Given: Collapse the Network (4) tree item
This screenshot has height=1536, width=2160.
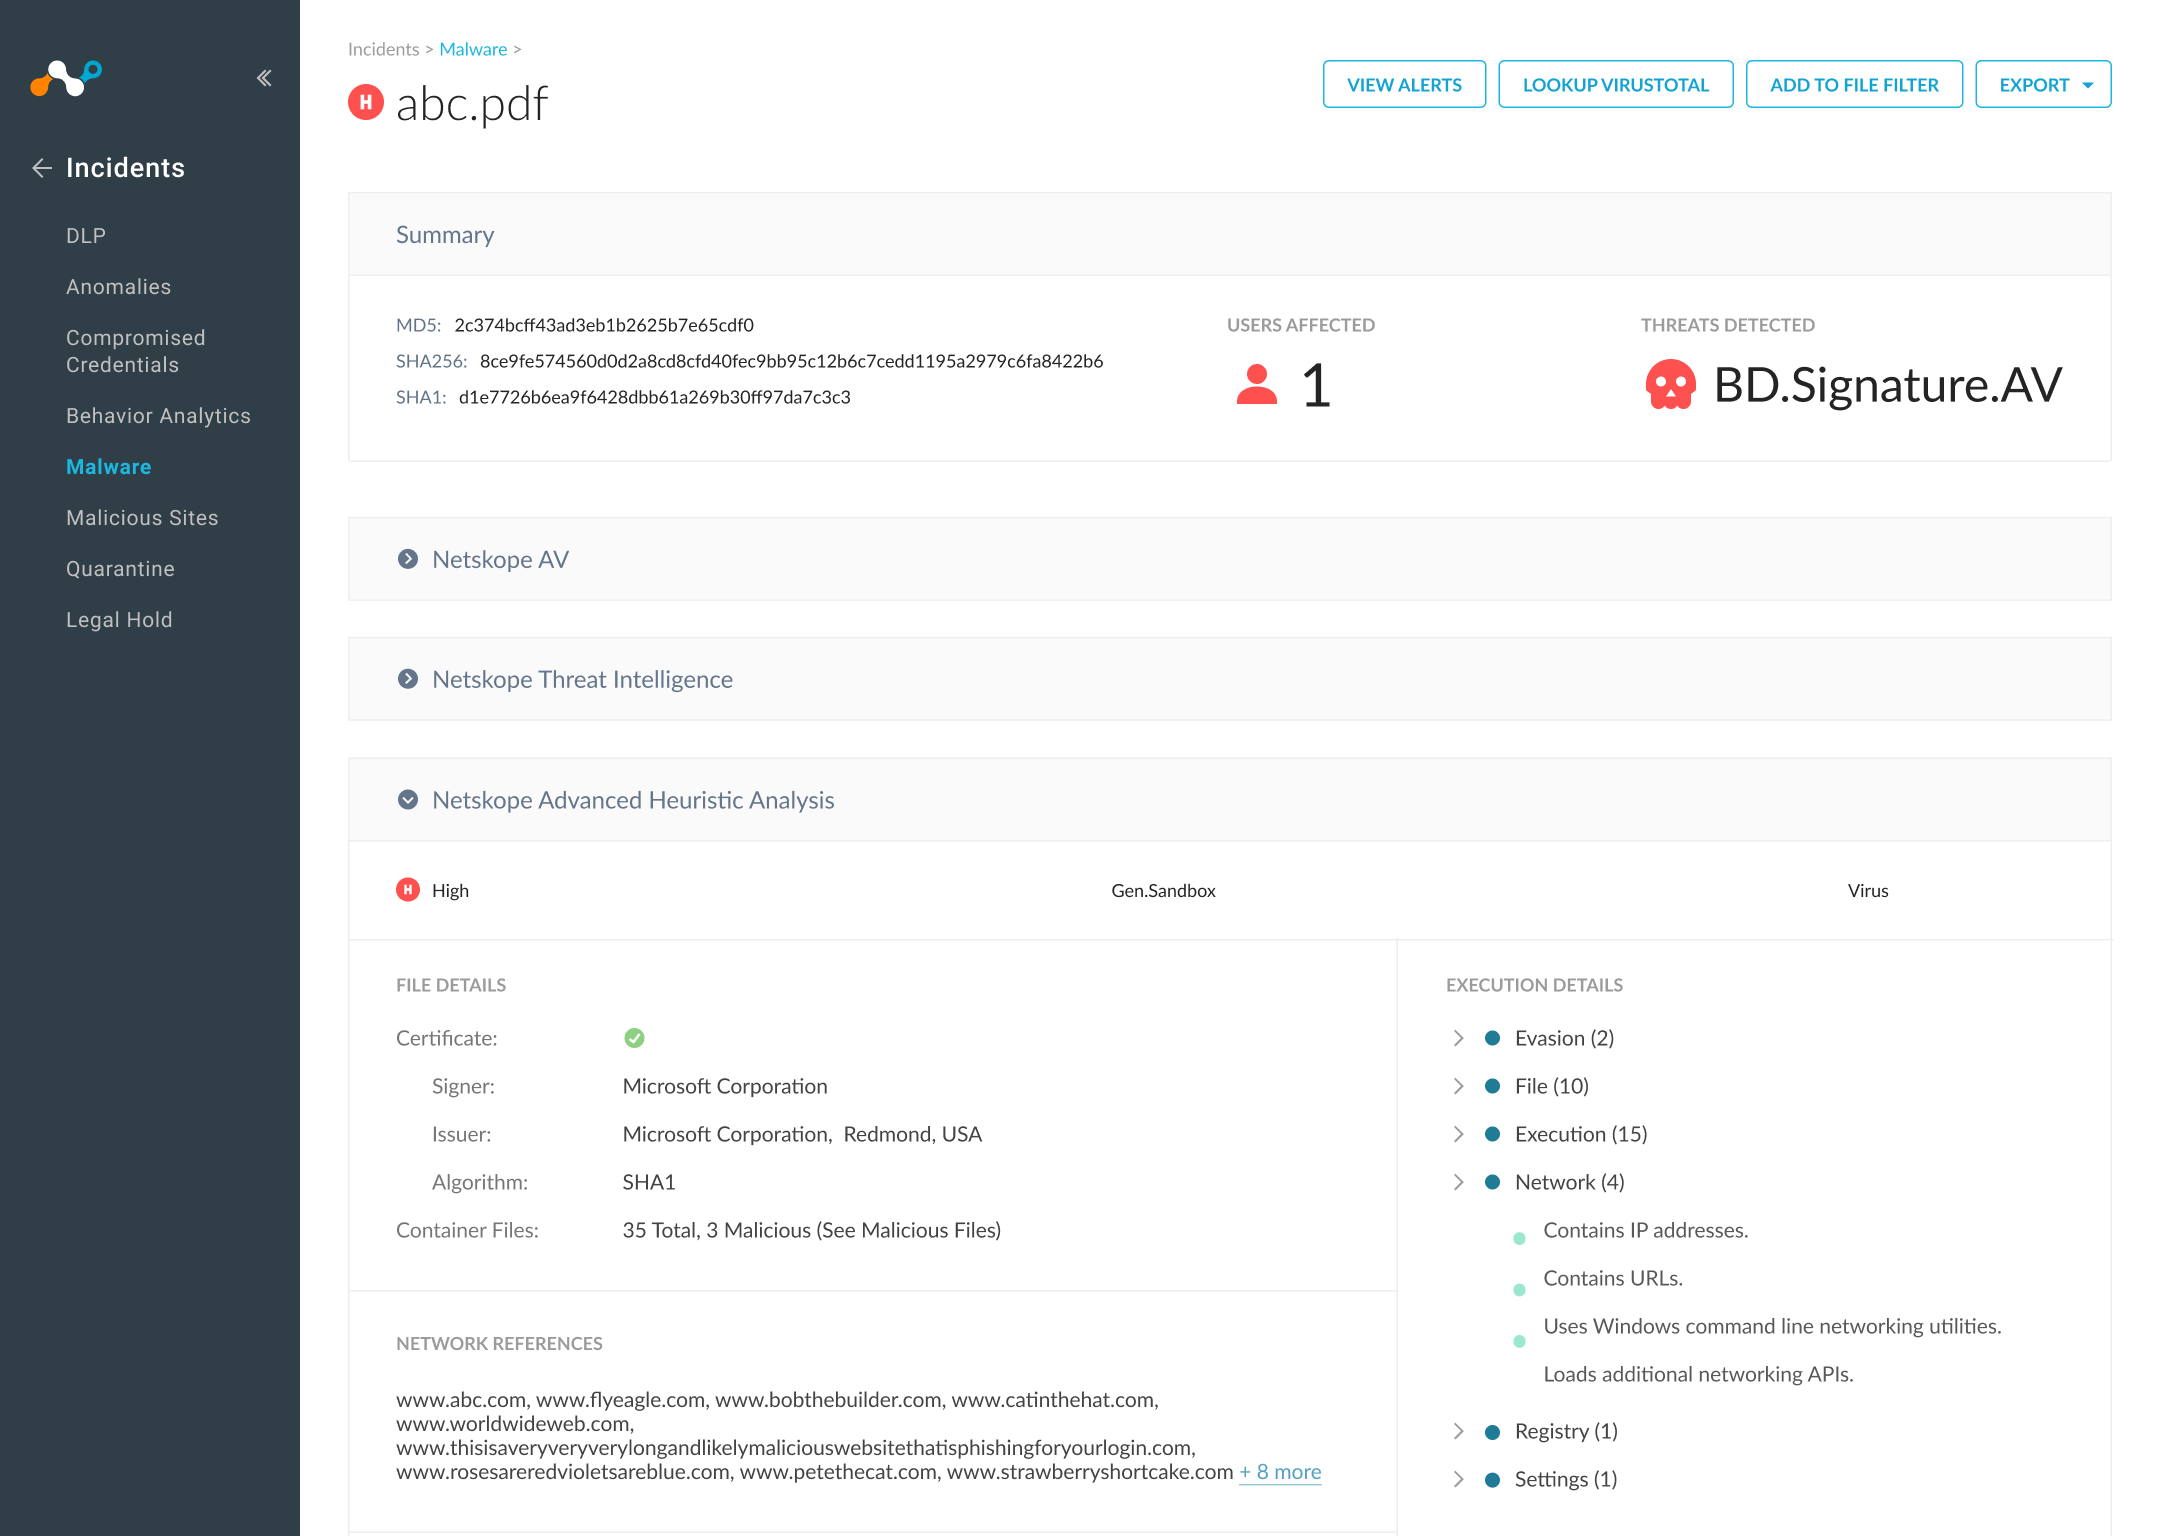Looking at the screenshot, I should click(x=1458, y=1182).
